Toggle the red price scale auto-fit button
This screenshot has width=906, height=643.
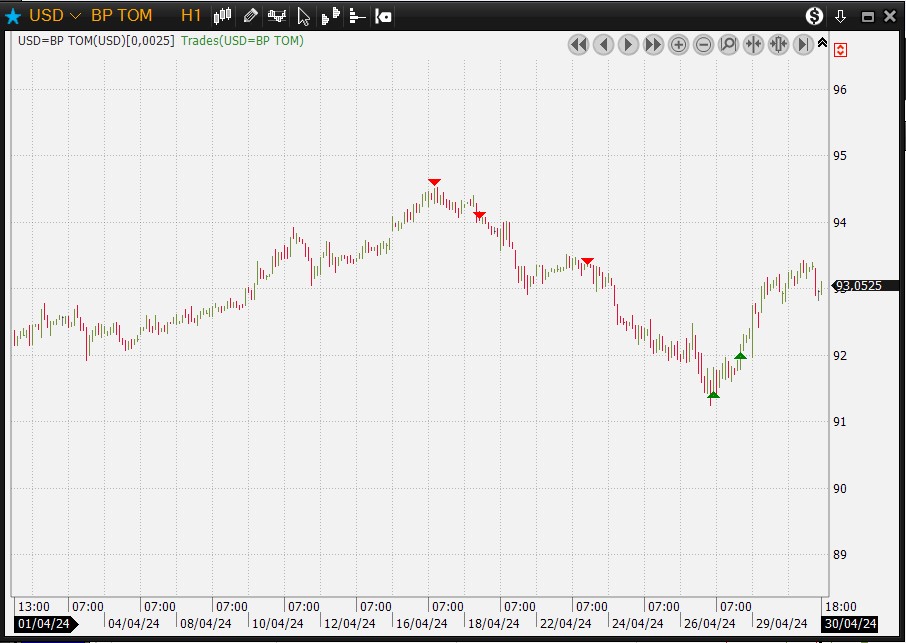point(841,50)
